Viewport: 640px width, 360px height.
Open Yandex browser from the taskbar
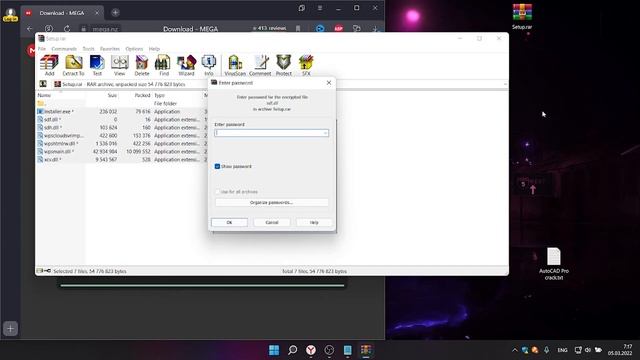(x=311, y=350)
